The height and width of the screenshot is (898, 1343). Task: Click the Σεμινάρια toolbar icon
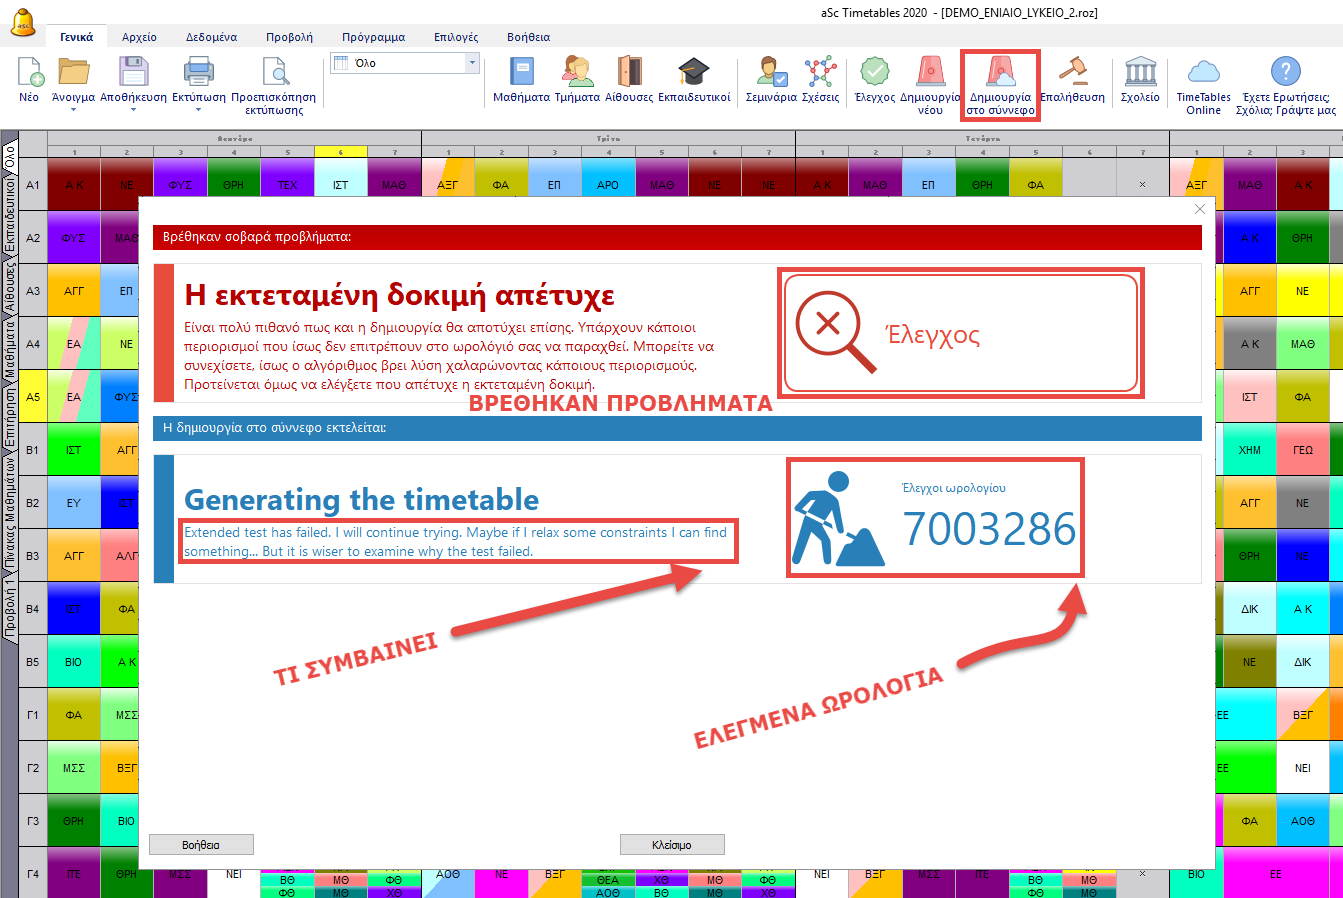[x=771, y=74]
